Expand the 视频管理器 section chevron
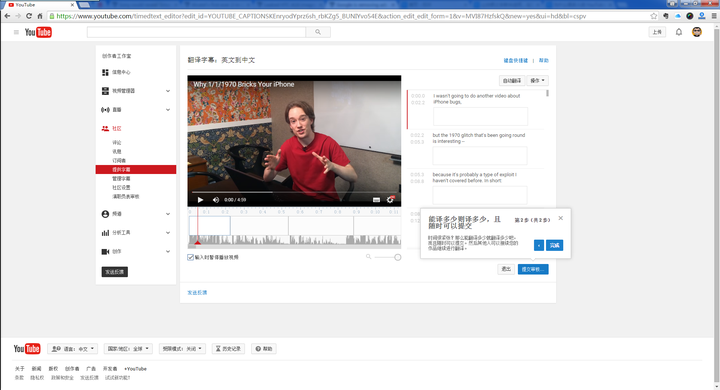720x390 pixels. [168, 91]
